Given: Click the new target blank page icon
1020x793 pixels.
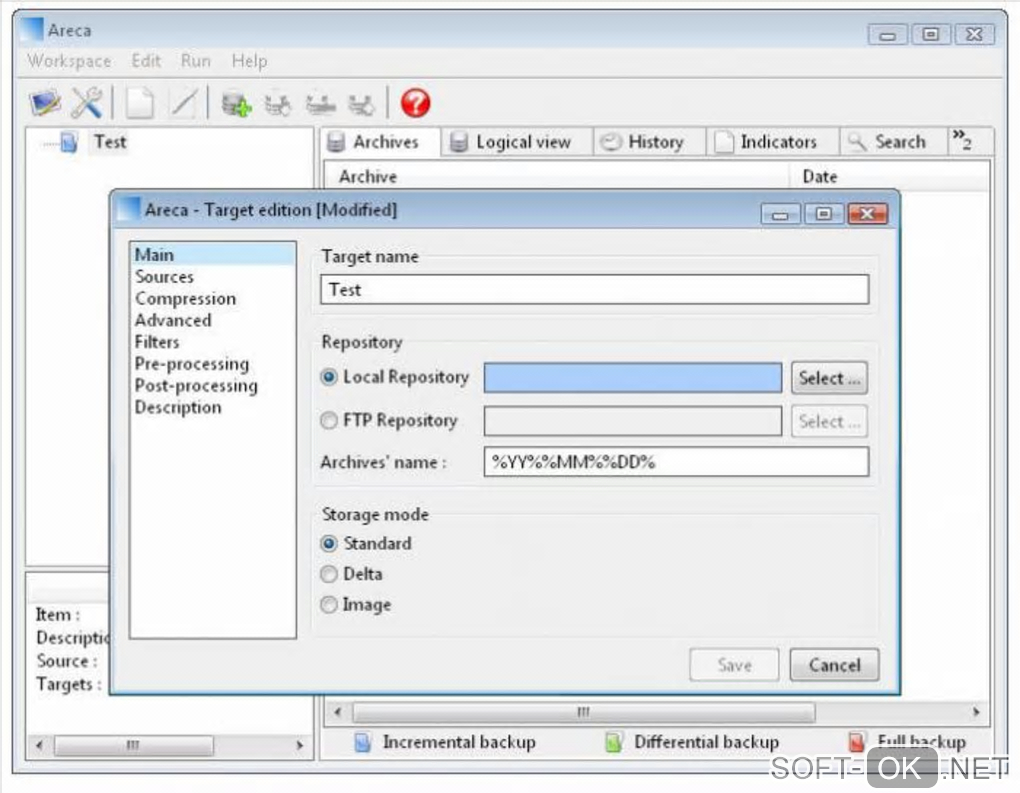Looking at the screenshot, I should (140, 103).
